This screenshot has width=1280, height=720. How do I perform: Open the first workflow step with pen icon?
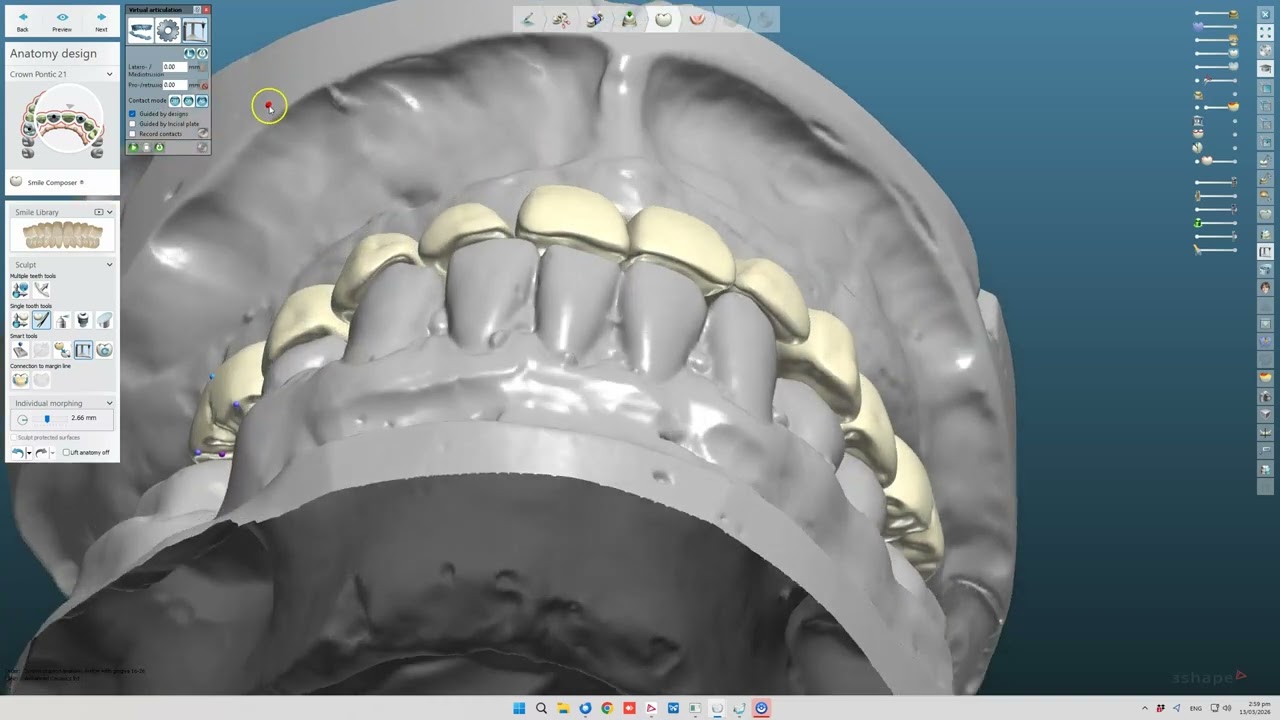point(528,19)
